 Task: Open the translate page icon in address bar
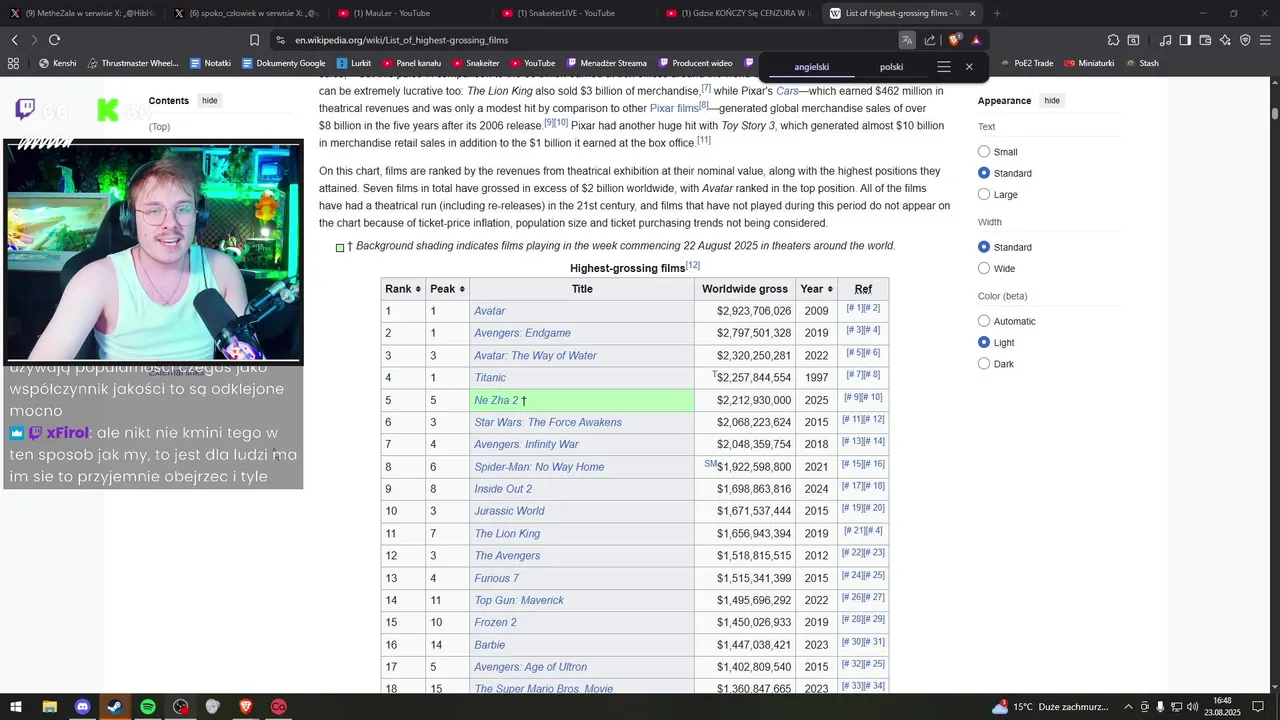coord(906,40)
